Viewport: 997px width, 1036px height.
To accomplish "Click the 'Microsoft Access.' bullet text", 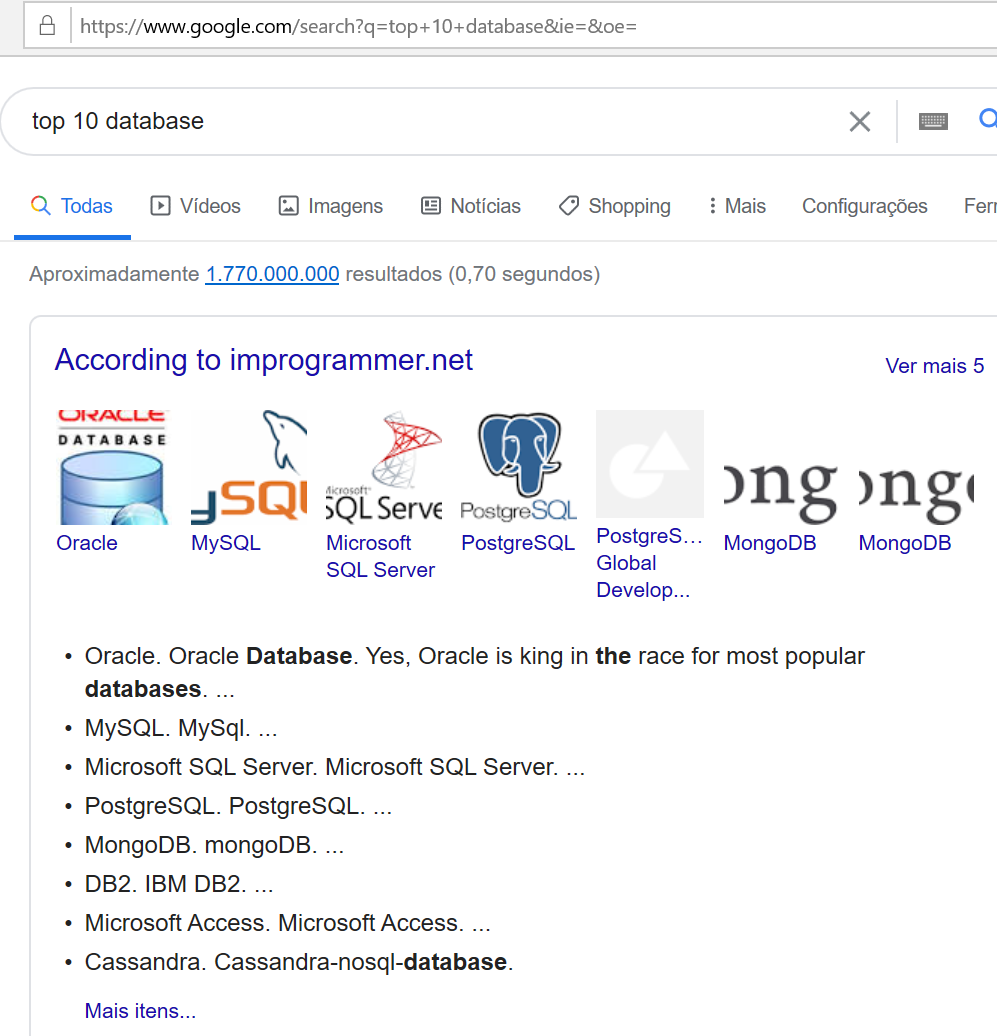I will [287, 923].
